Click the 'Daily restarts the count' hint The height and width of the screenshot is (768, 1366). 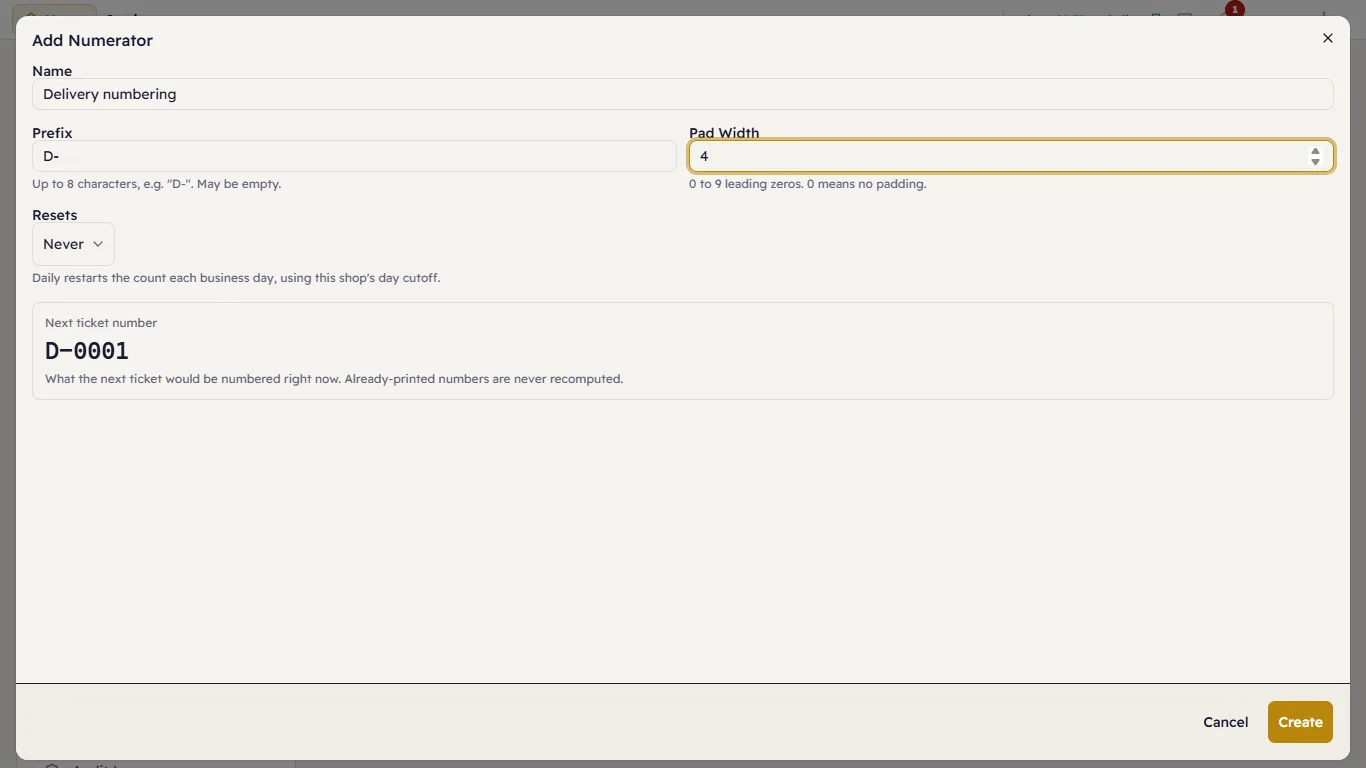236,278
